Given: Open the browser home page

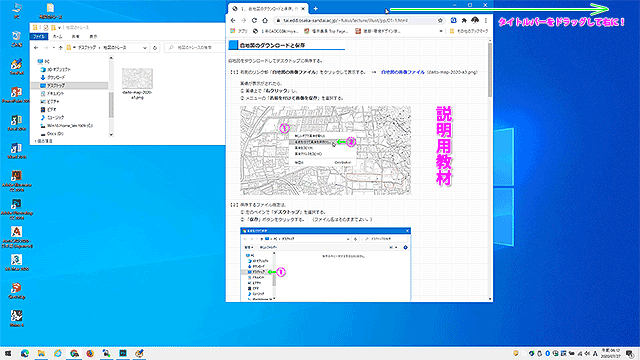Looking at the screenshot, I should pyautogui.click(x=264, y=20).
